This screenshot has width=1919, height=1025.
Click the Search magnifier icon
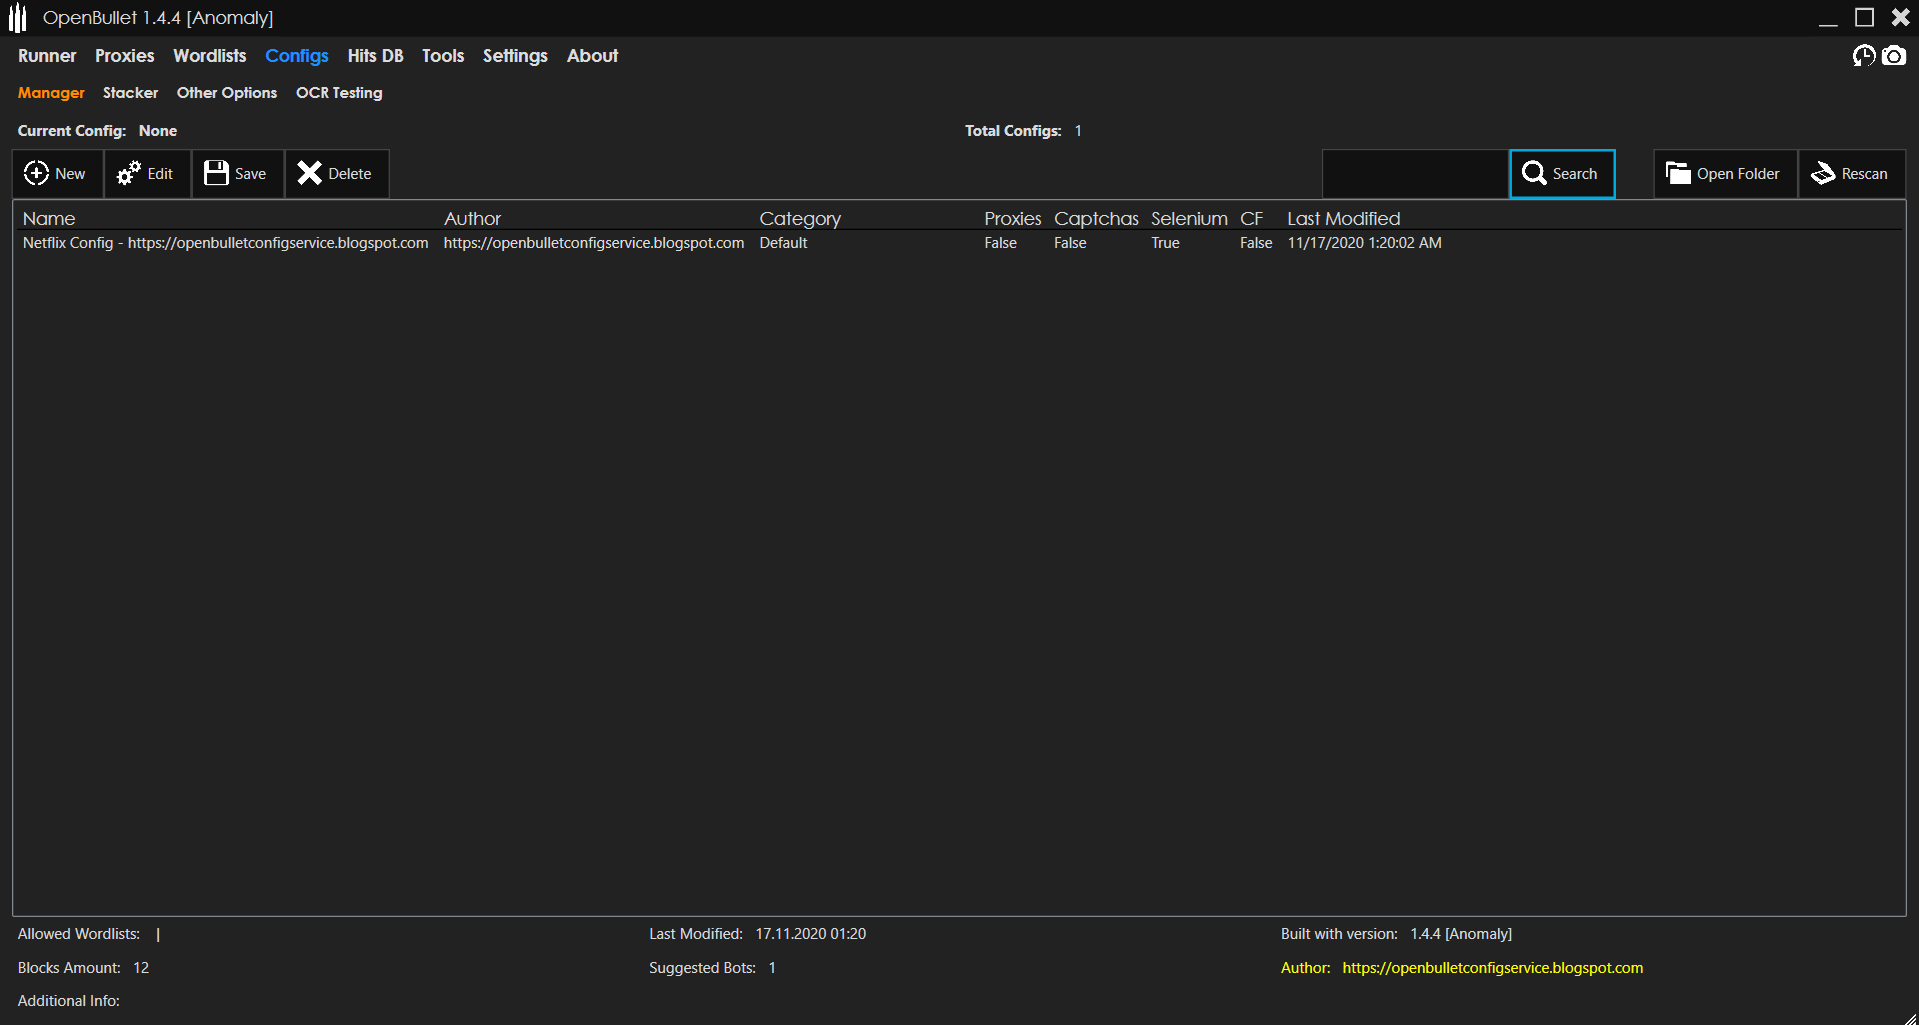coord(1534,173)
